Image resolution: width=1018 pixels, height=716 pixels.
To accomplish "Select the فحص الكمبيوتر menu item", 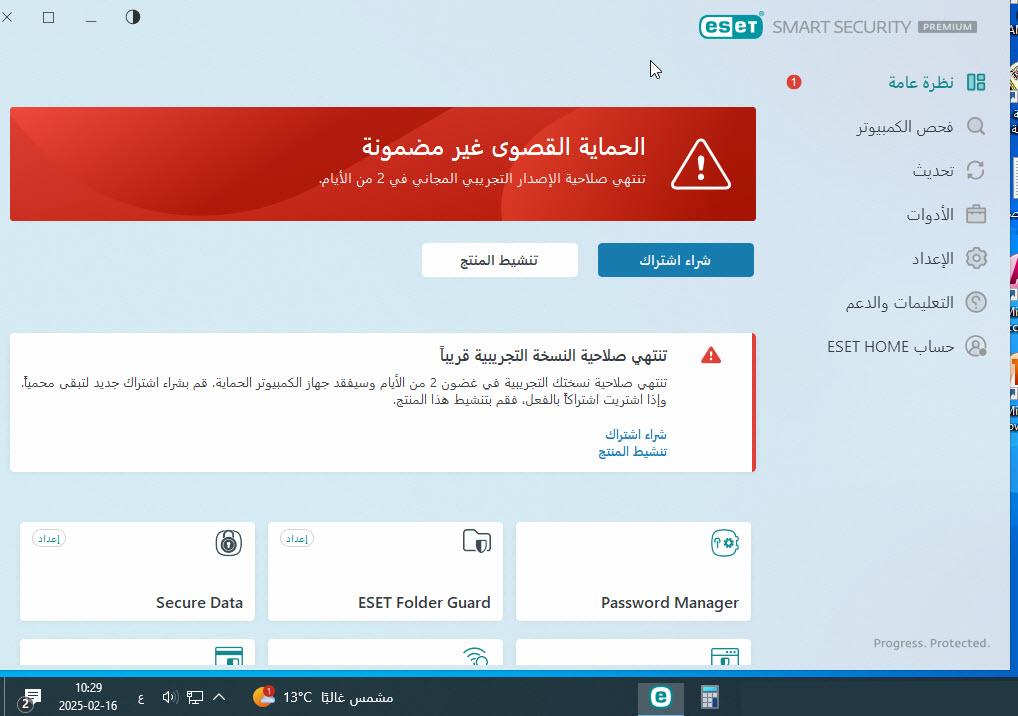I will 904,126.
